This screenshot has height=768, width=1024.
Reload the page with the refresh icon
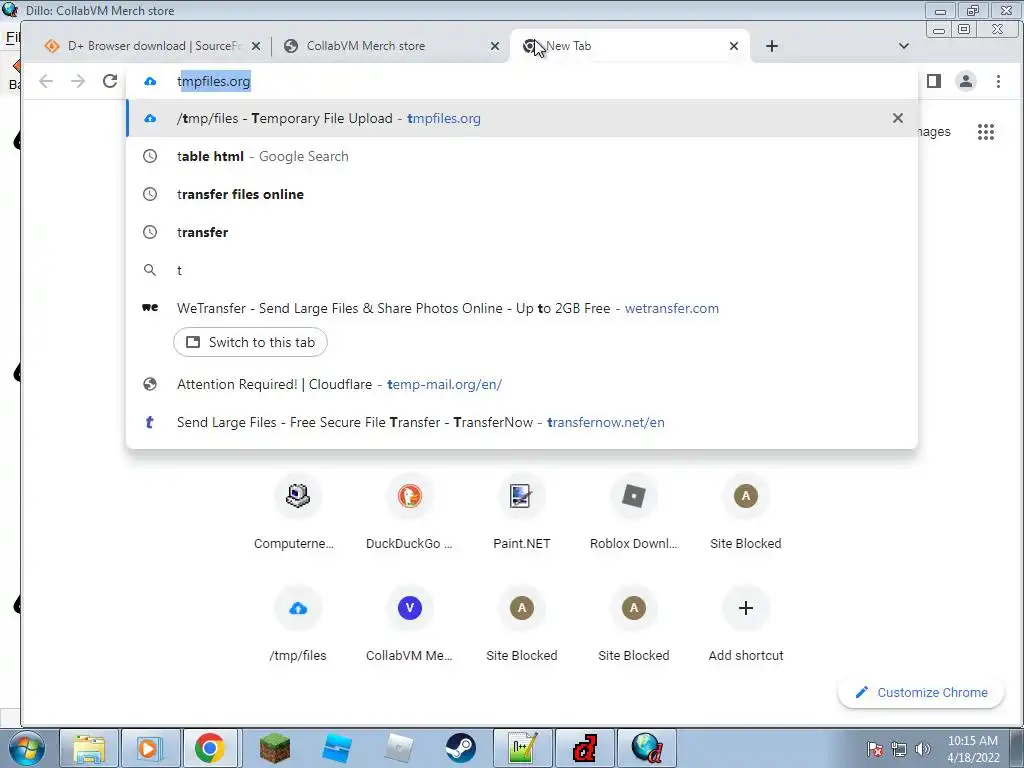click(110, 81)
